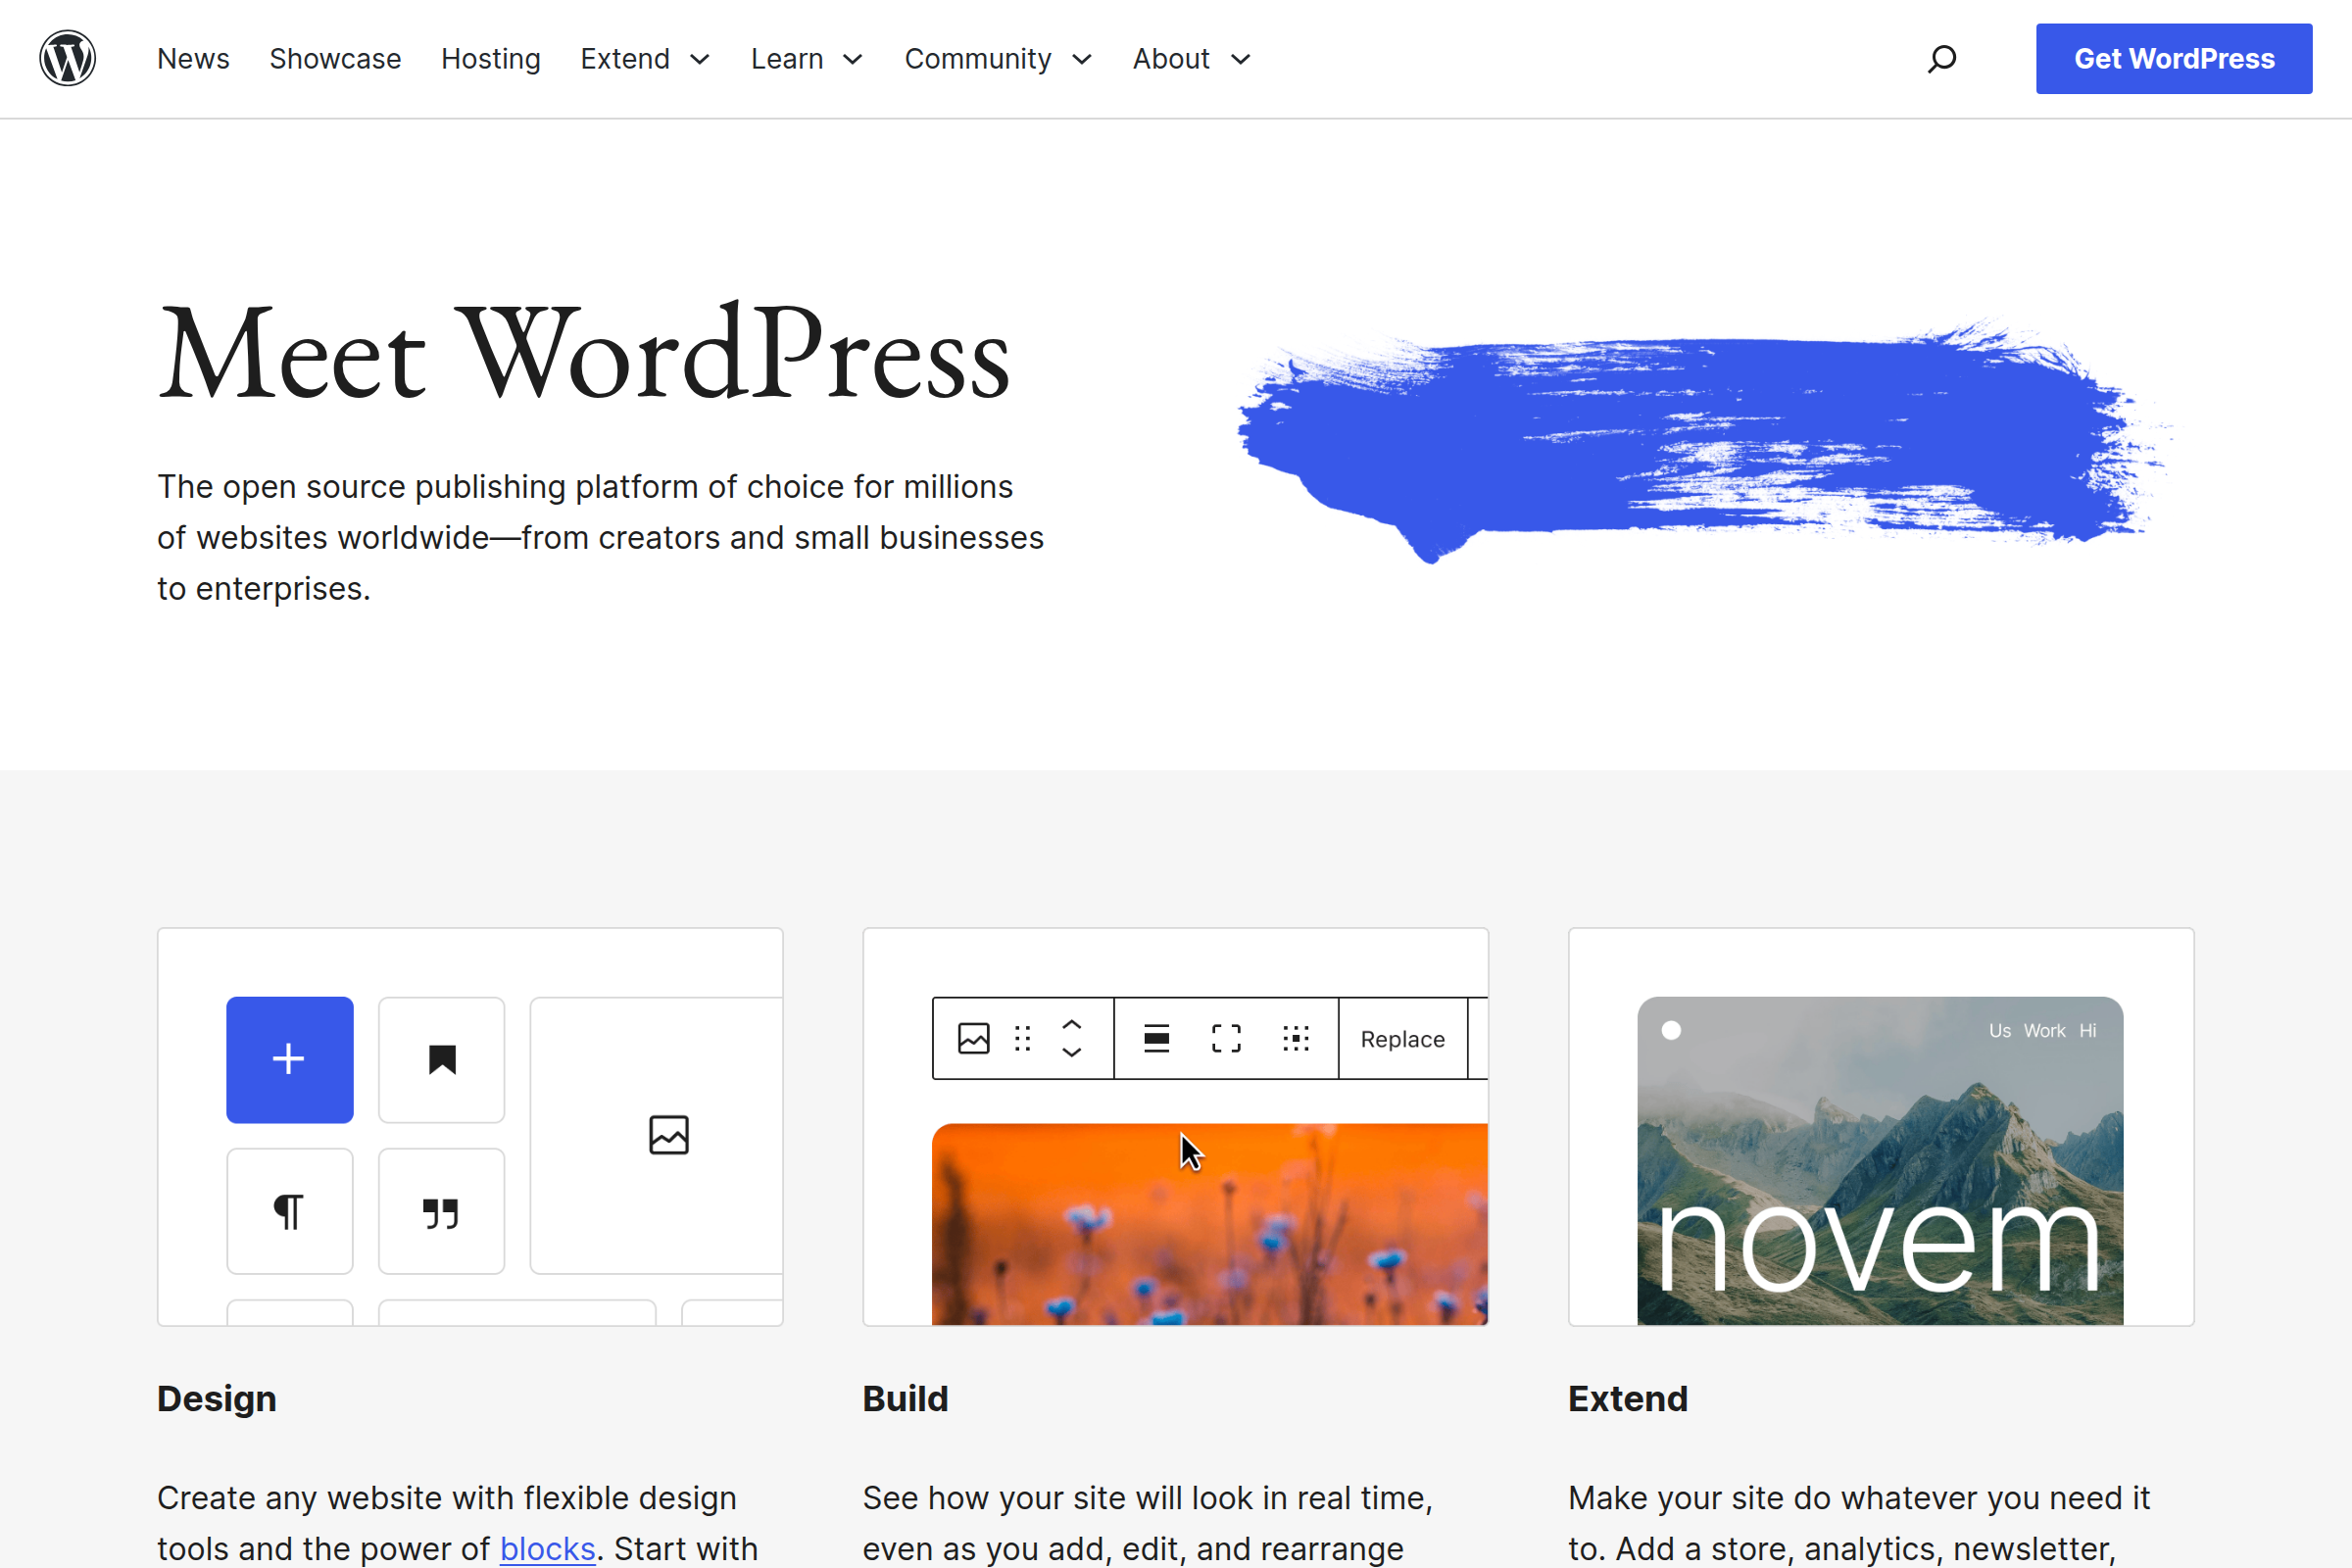Select the paragraph block icon
2352x1568 pixels.
(x=289, y=1211)
